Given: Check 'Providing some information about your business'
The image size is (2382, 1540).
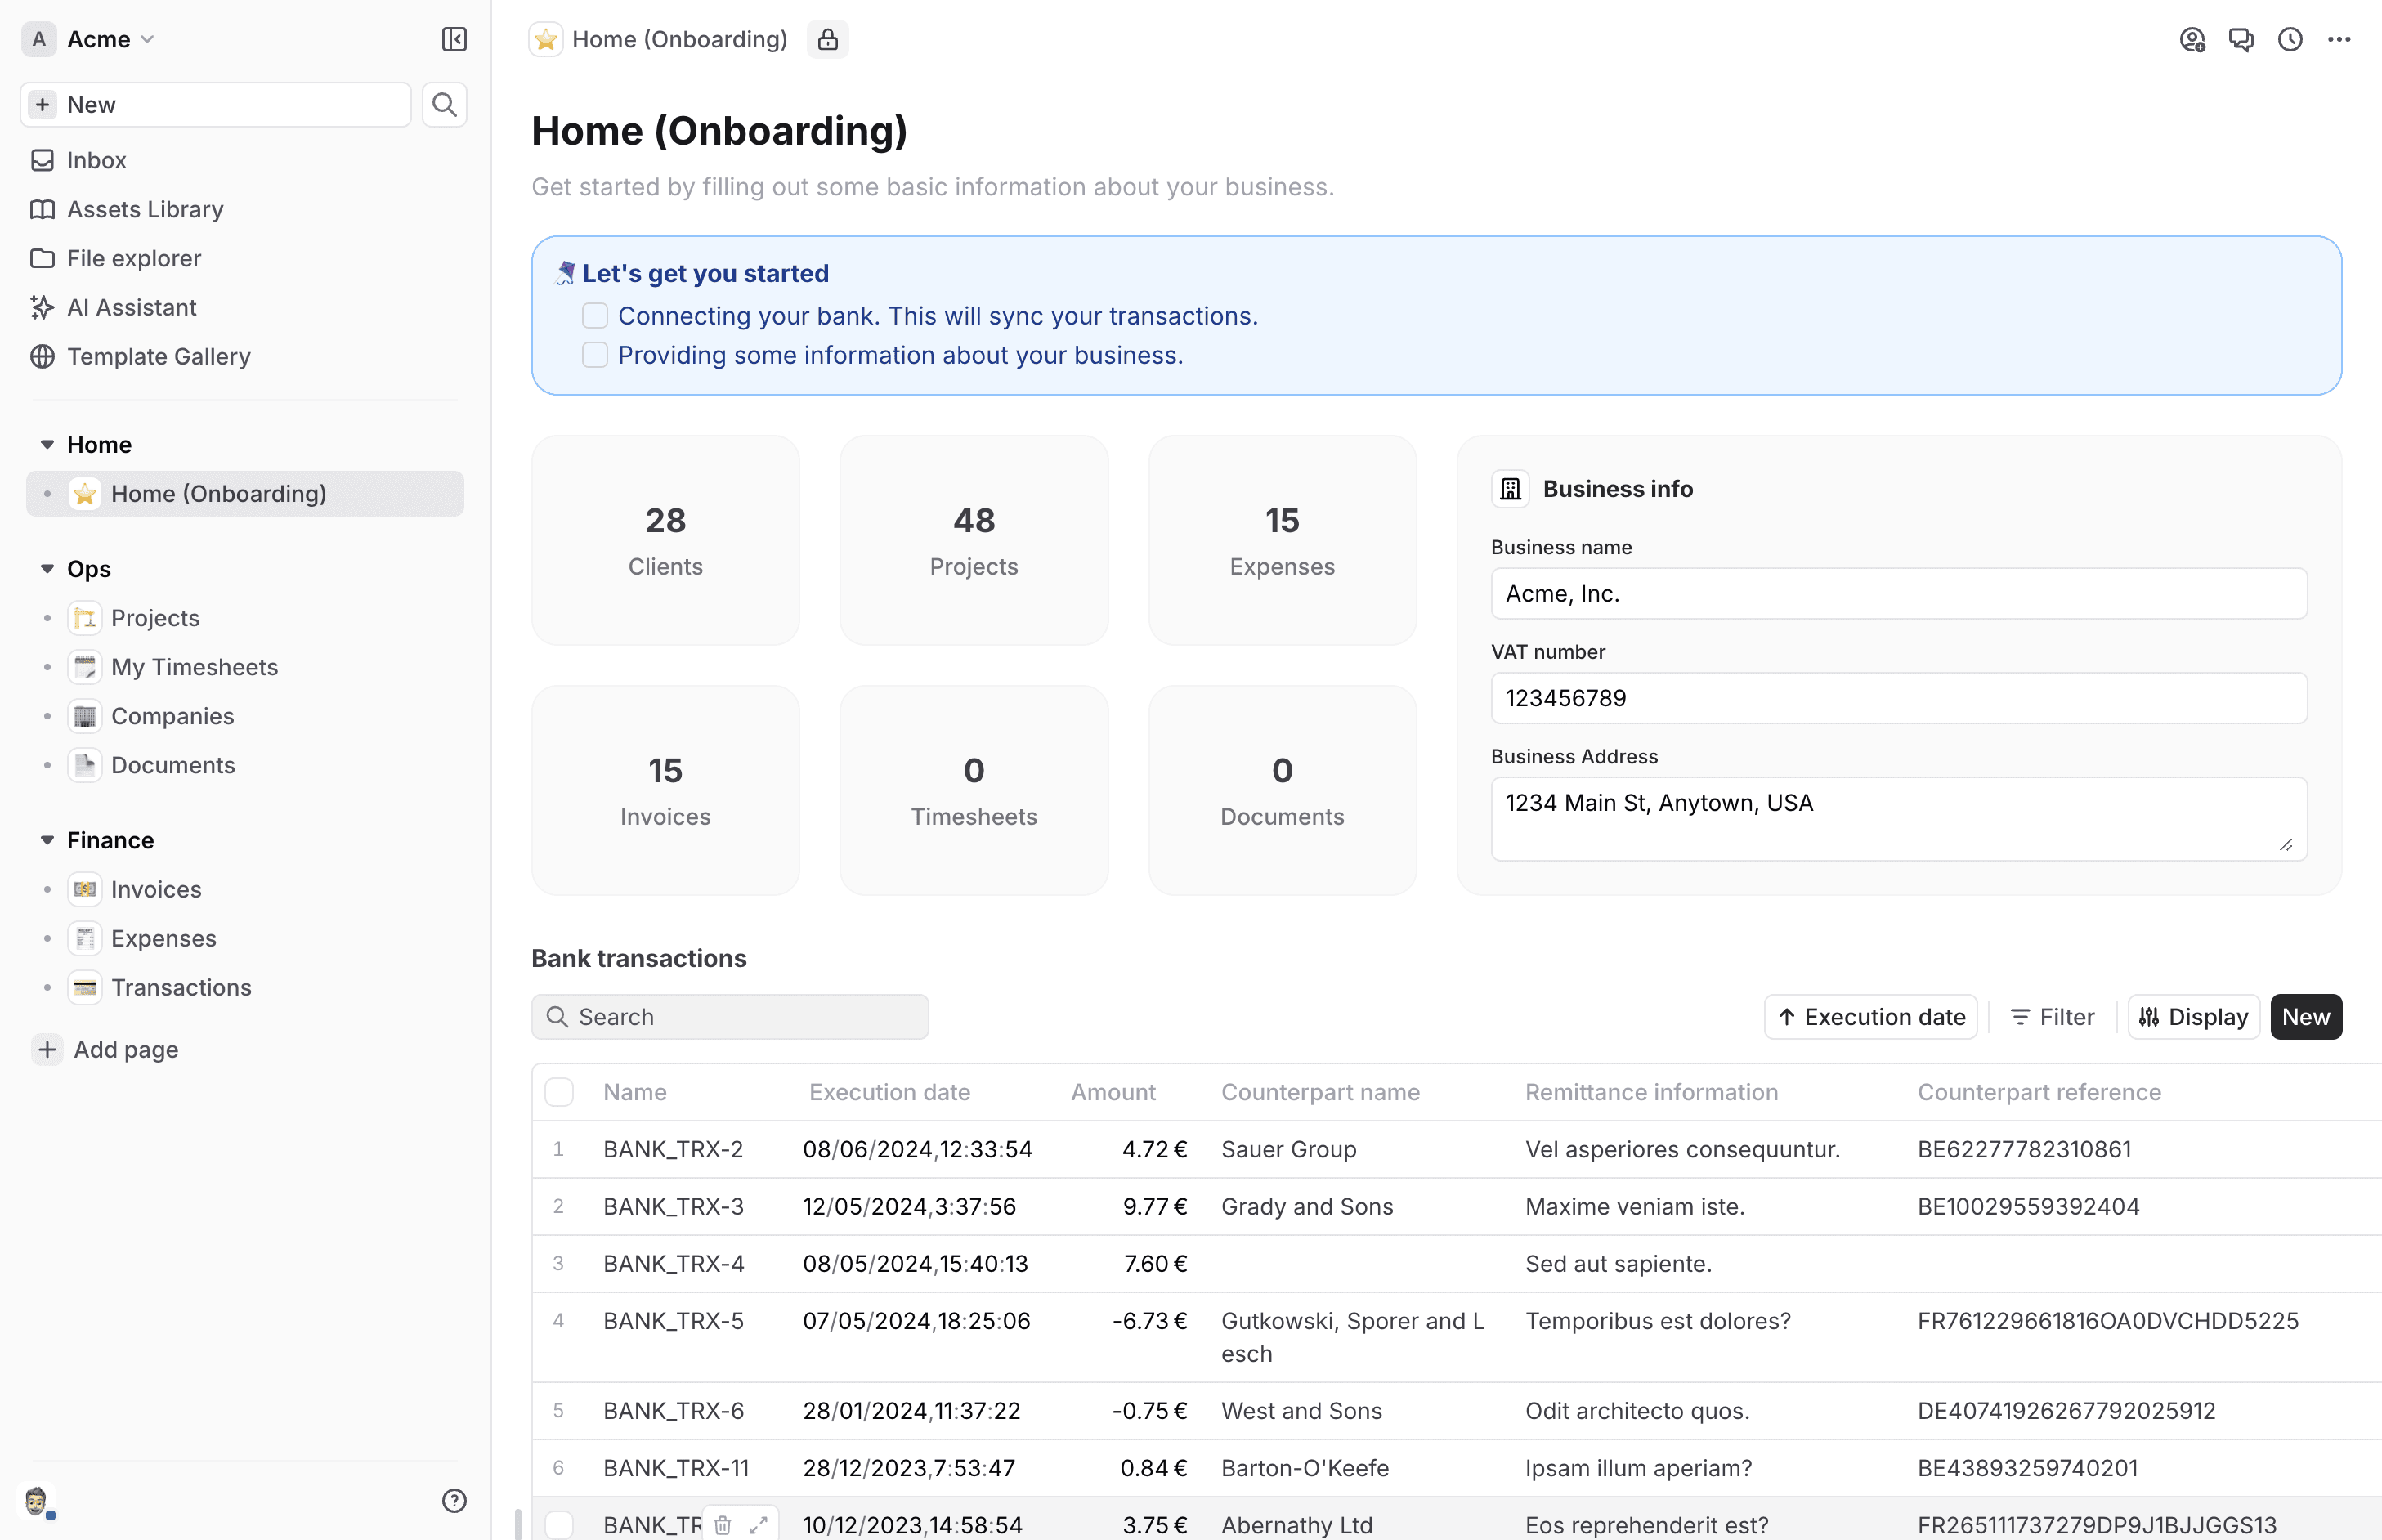Looking at the screenshot, I should point(595,354).
